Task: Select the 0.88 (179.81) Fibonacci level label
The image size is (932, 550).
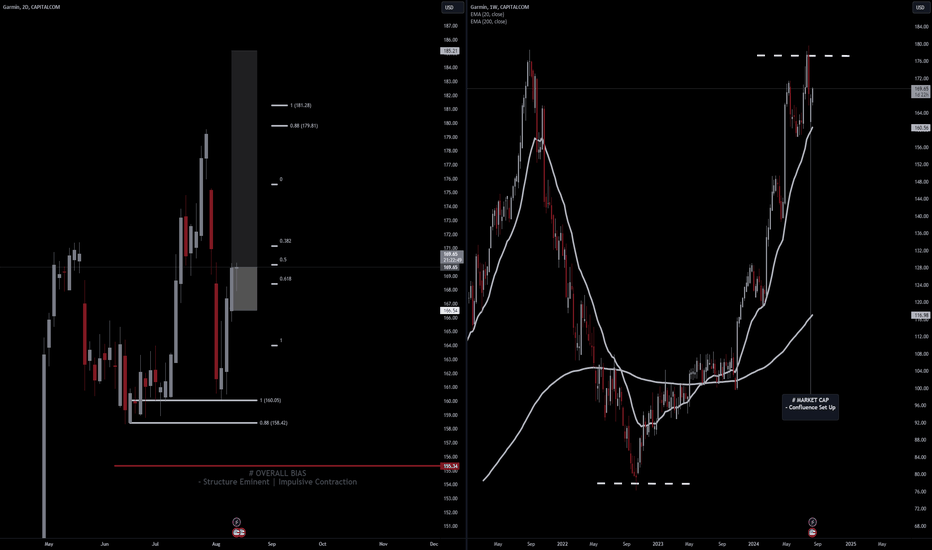Action: (x=304, y=125)
